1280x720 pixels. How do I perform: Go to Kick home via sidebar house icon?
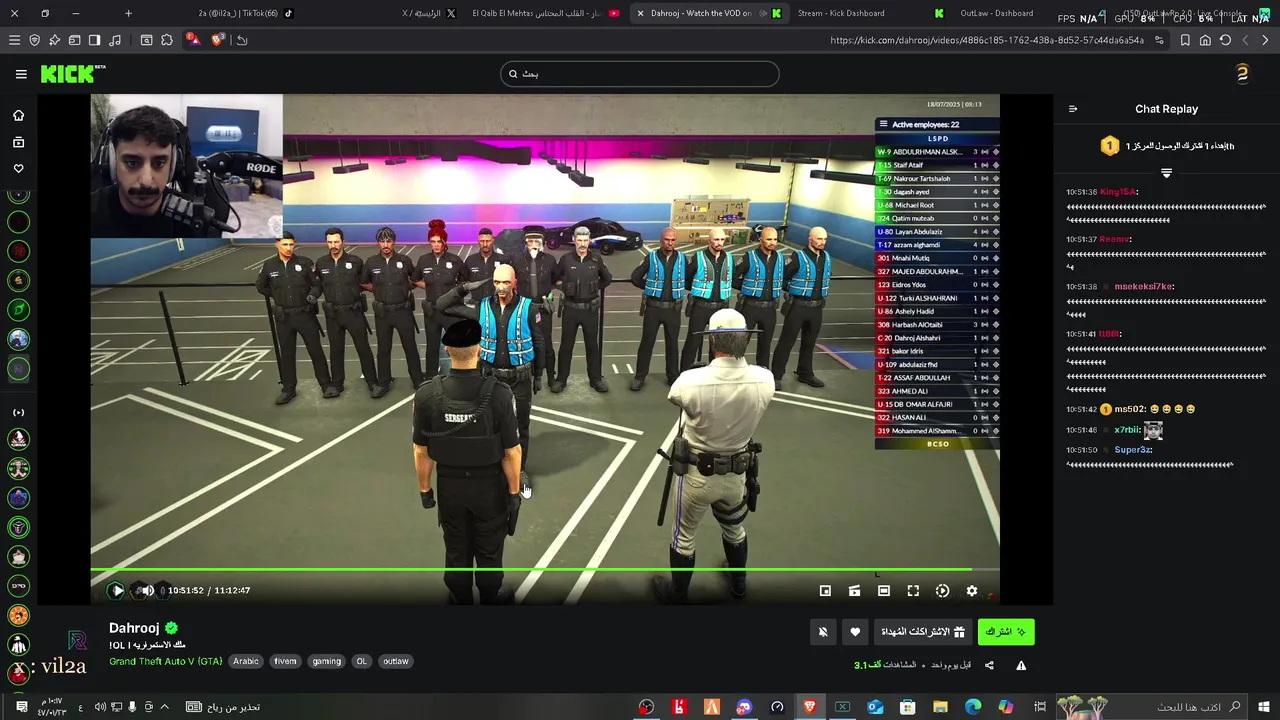coord(18,115)
